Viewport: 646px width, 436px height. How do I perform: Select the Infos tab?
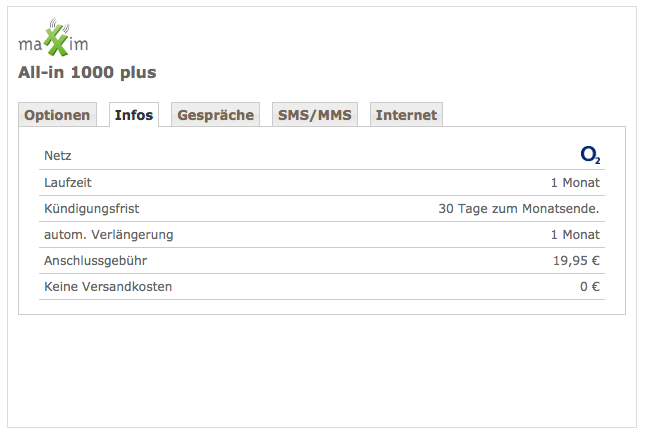[134, 115]
